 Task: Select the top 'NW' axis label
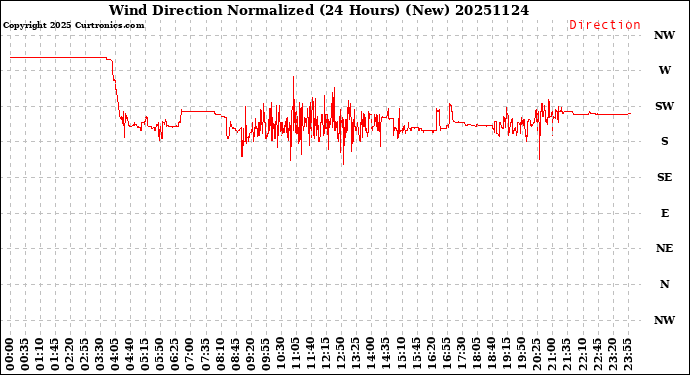(664, 35)
